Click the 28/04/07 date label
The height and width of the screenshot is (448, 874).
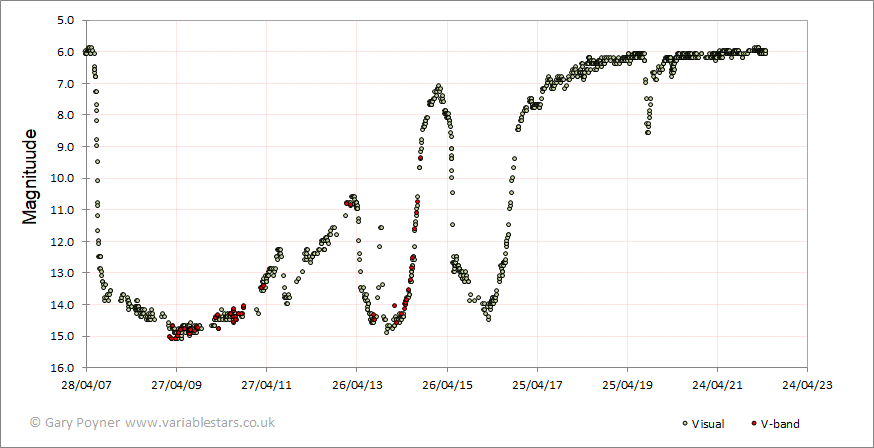coord(87,386)
